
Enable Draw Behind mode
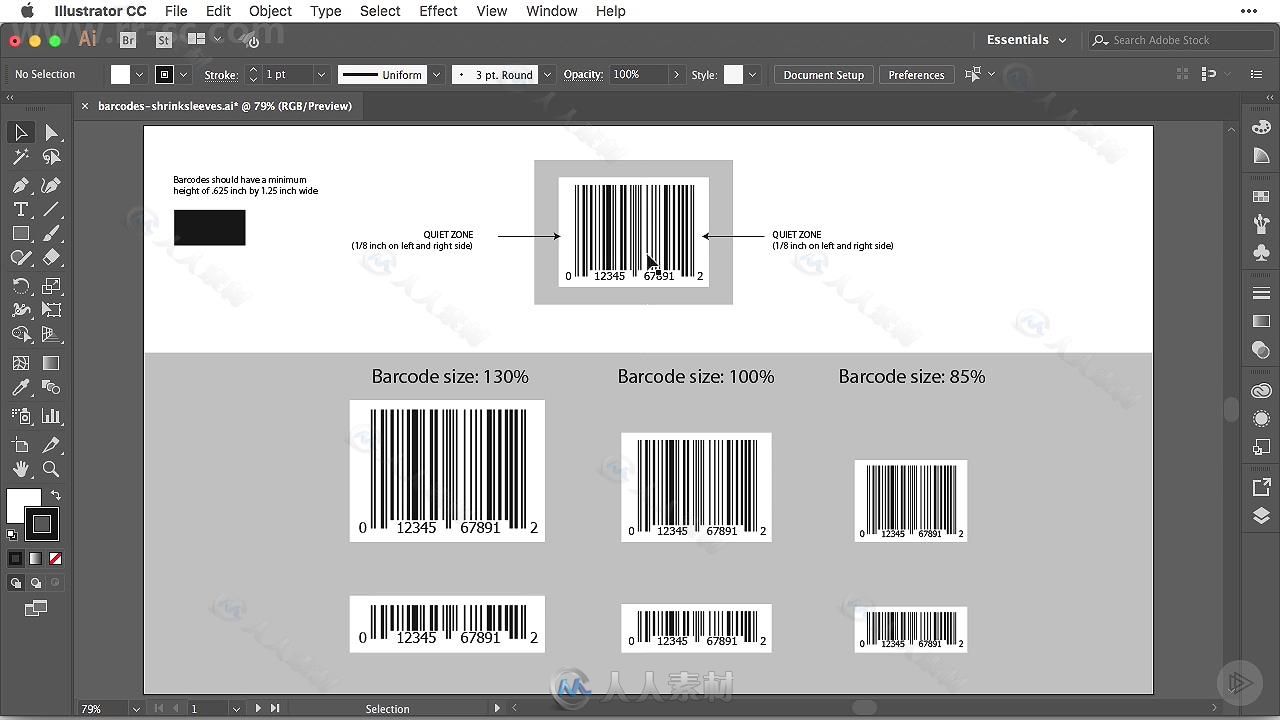click(36, 583)
